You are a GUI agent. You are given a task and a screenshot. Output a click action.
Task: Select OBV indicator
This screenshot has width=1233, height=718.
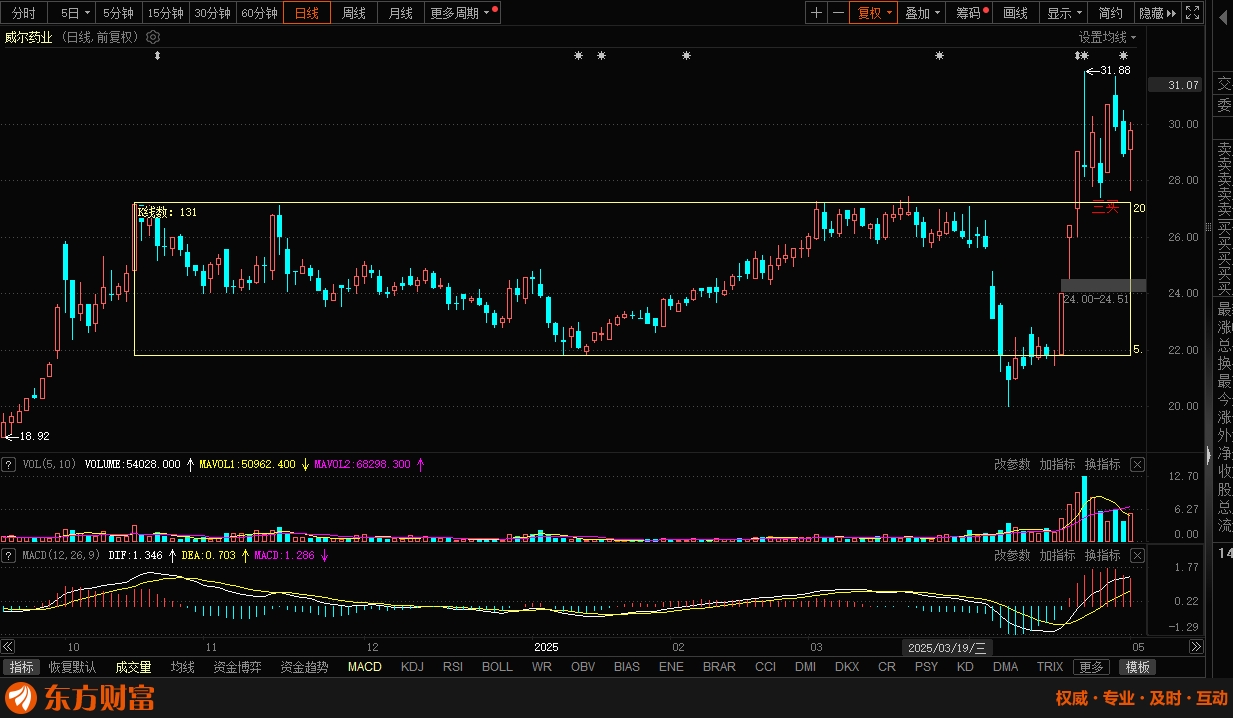(x=583, y=667)
